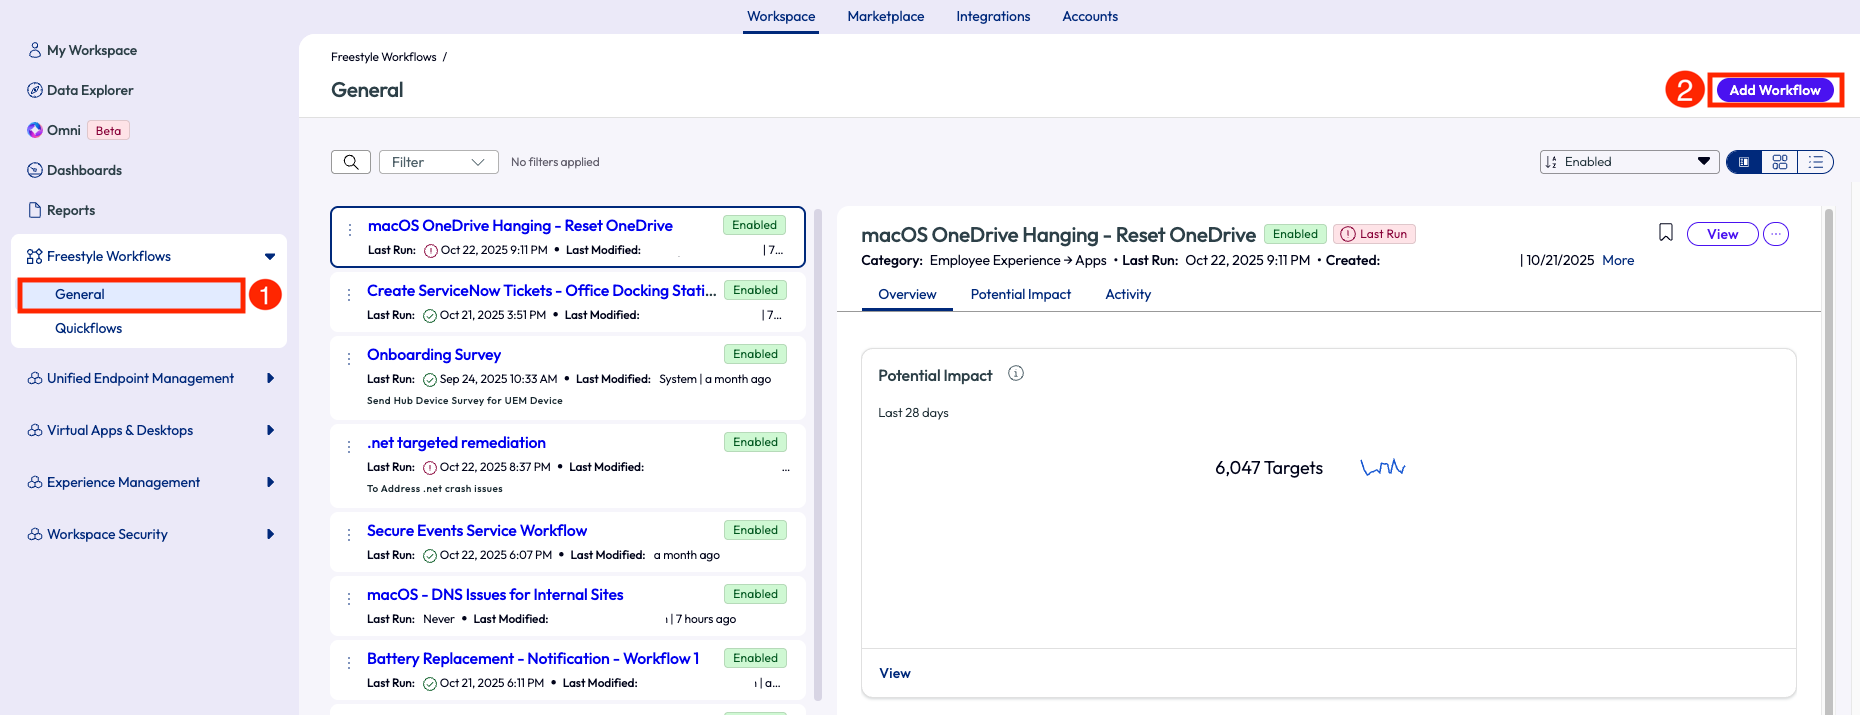Image resolution: width=1860 pixels, height=715 pixels.
Task: Switch to list view layout
Action: click(x=1816, y=162)
